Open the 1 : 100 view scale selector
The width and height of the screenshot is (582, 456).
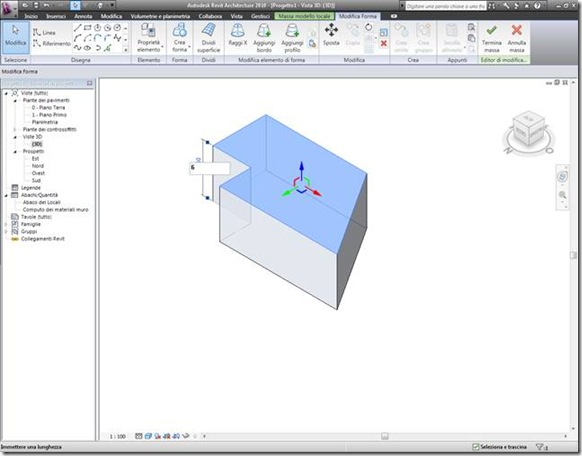click(118, 436)
